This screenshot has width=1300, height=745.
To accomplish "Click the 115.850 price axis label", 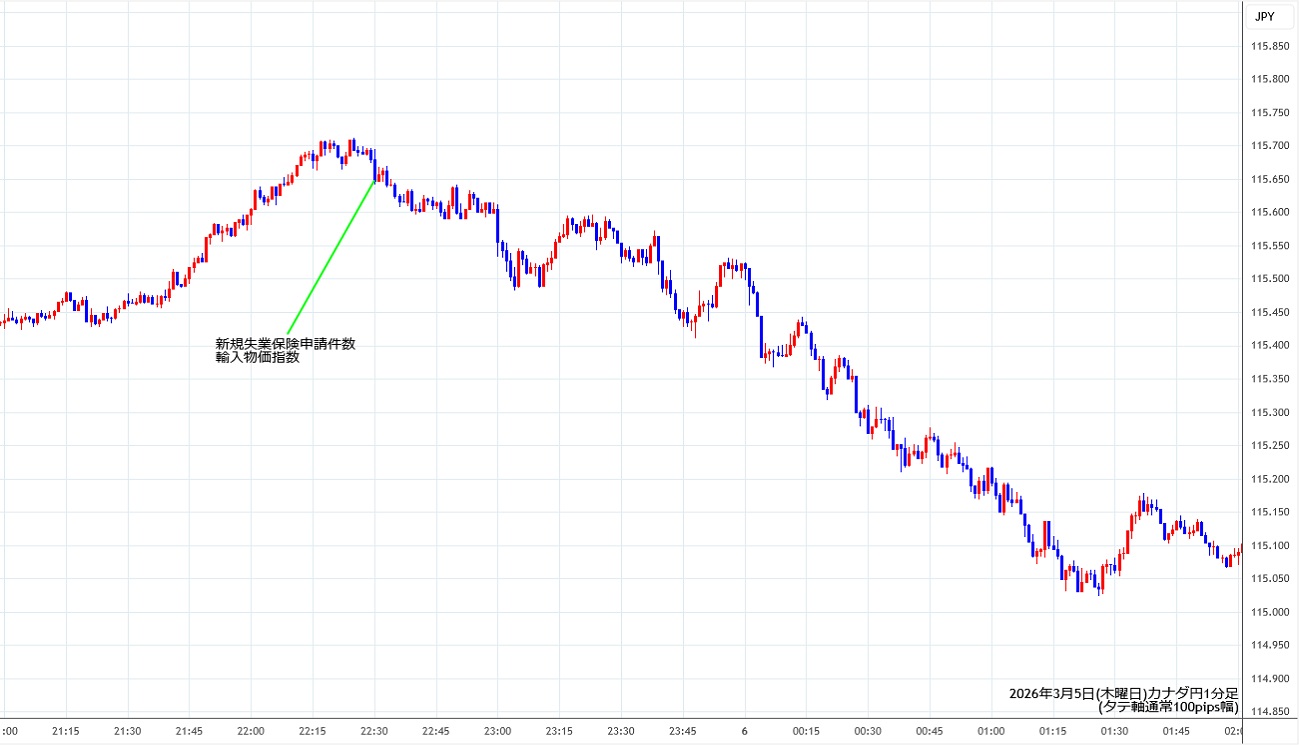I will click(x=1268, y=46).
